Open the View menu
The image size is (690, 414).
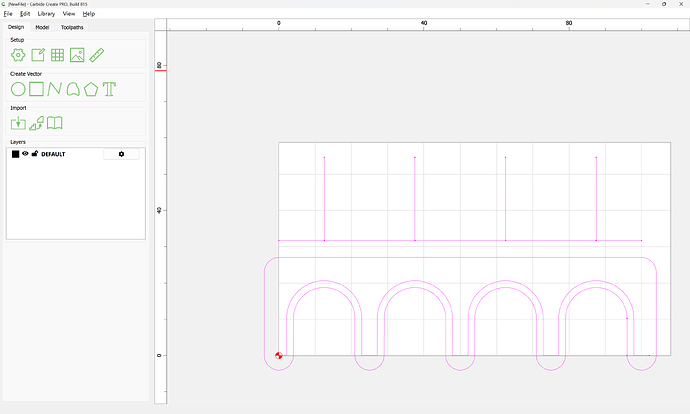(69, 14)
